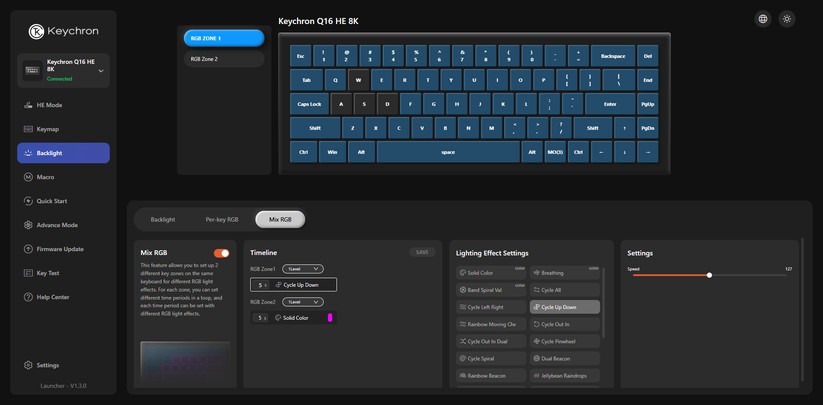The image size is (823, 405).
Task: Click the Macro sidebar icon
Action: [x=28, y=177]
